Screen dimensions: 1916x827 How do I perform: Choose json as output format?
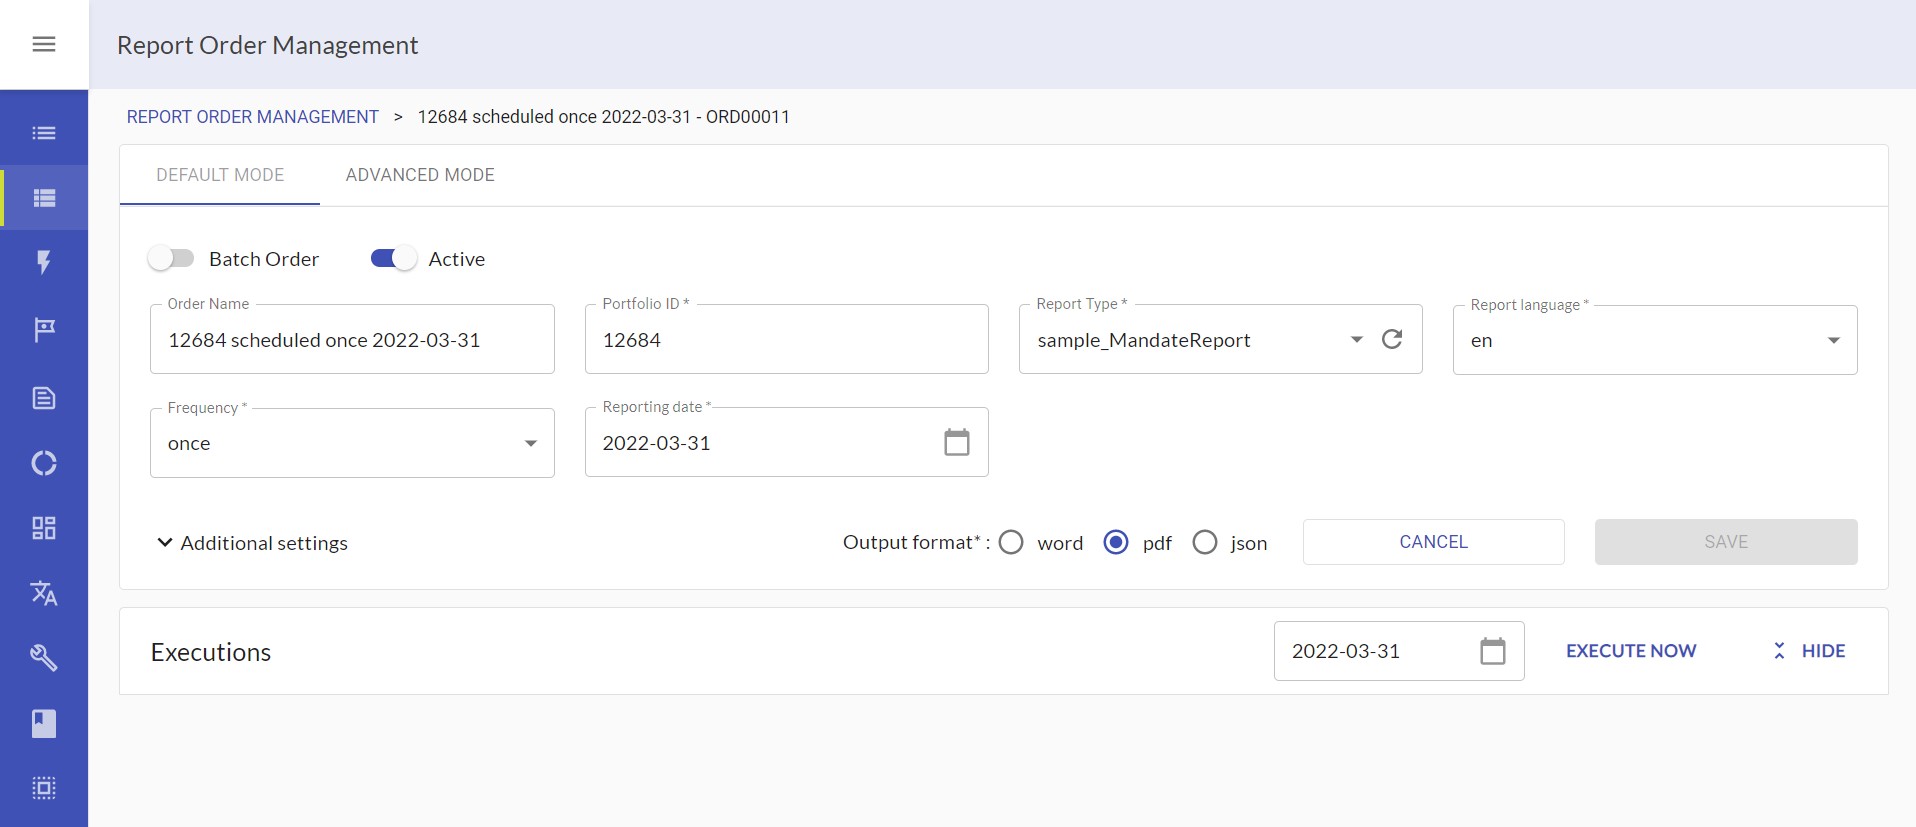coord(1205,542)
